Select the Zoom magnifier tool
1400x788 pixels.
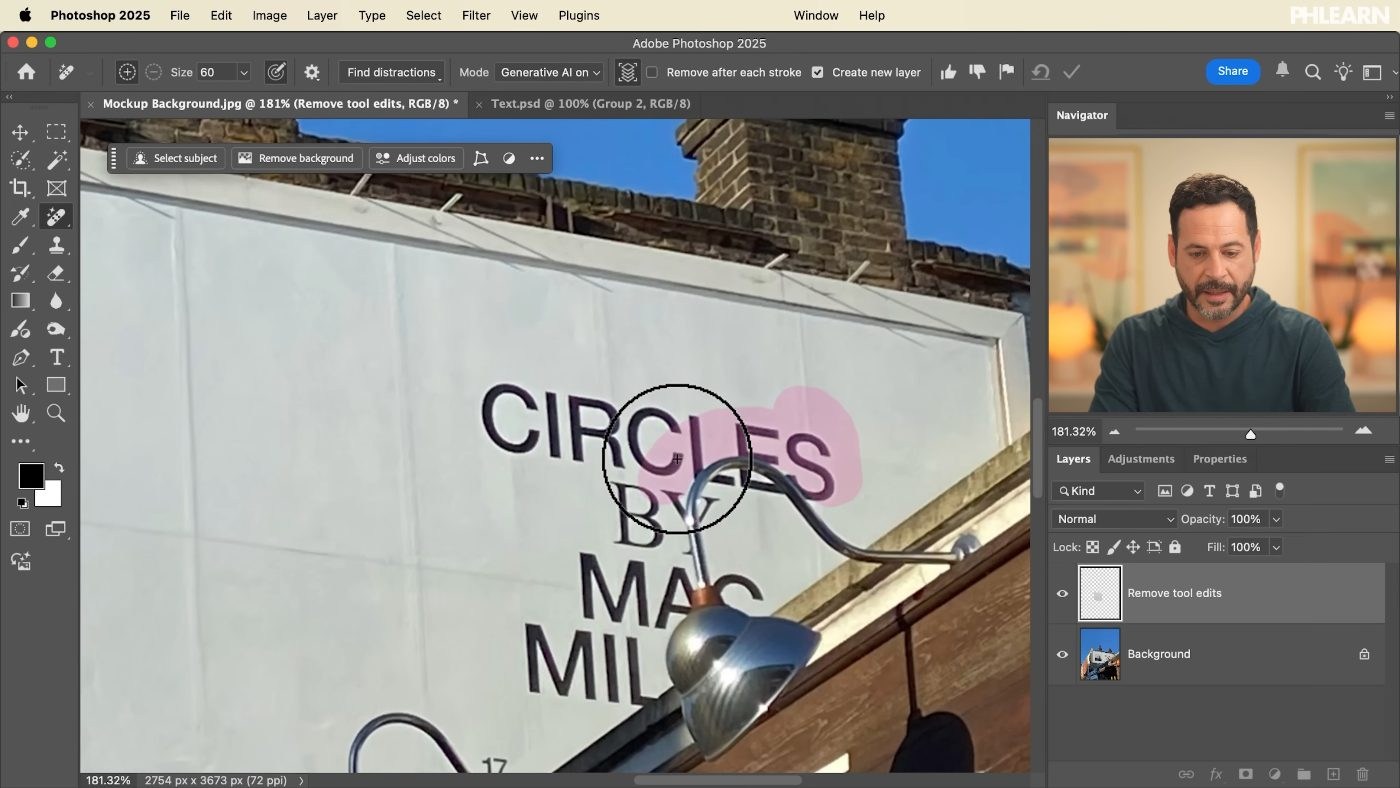tap(56, 413)
